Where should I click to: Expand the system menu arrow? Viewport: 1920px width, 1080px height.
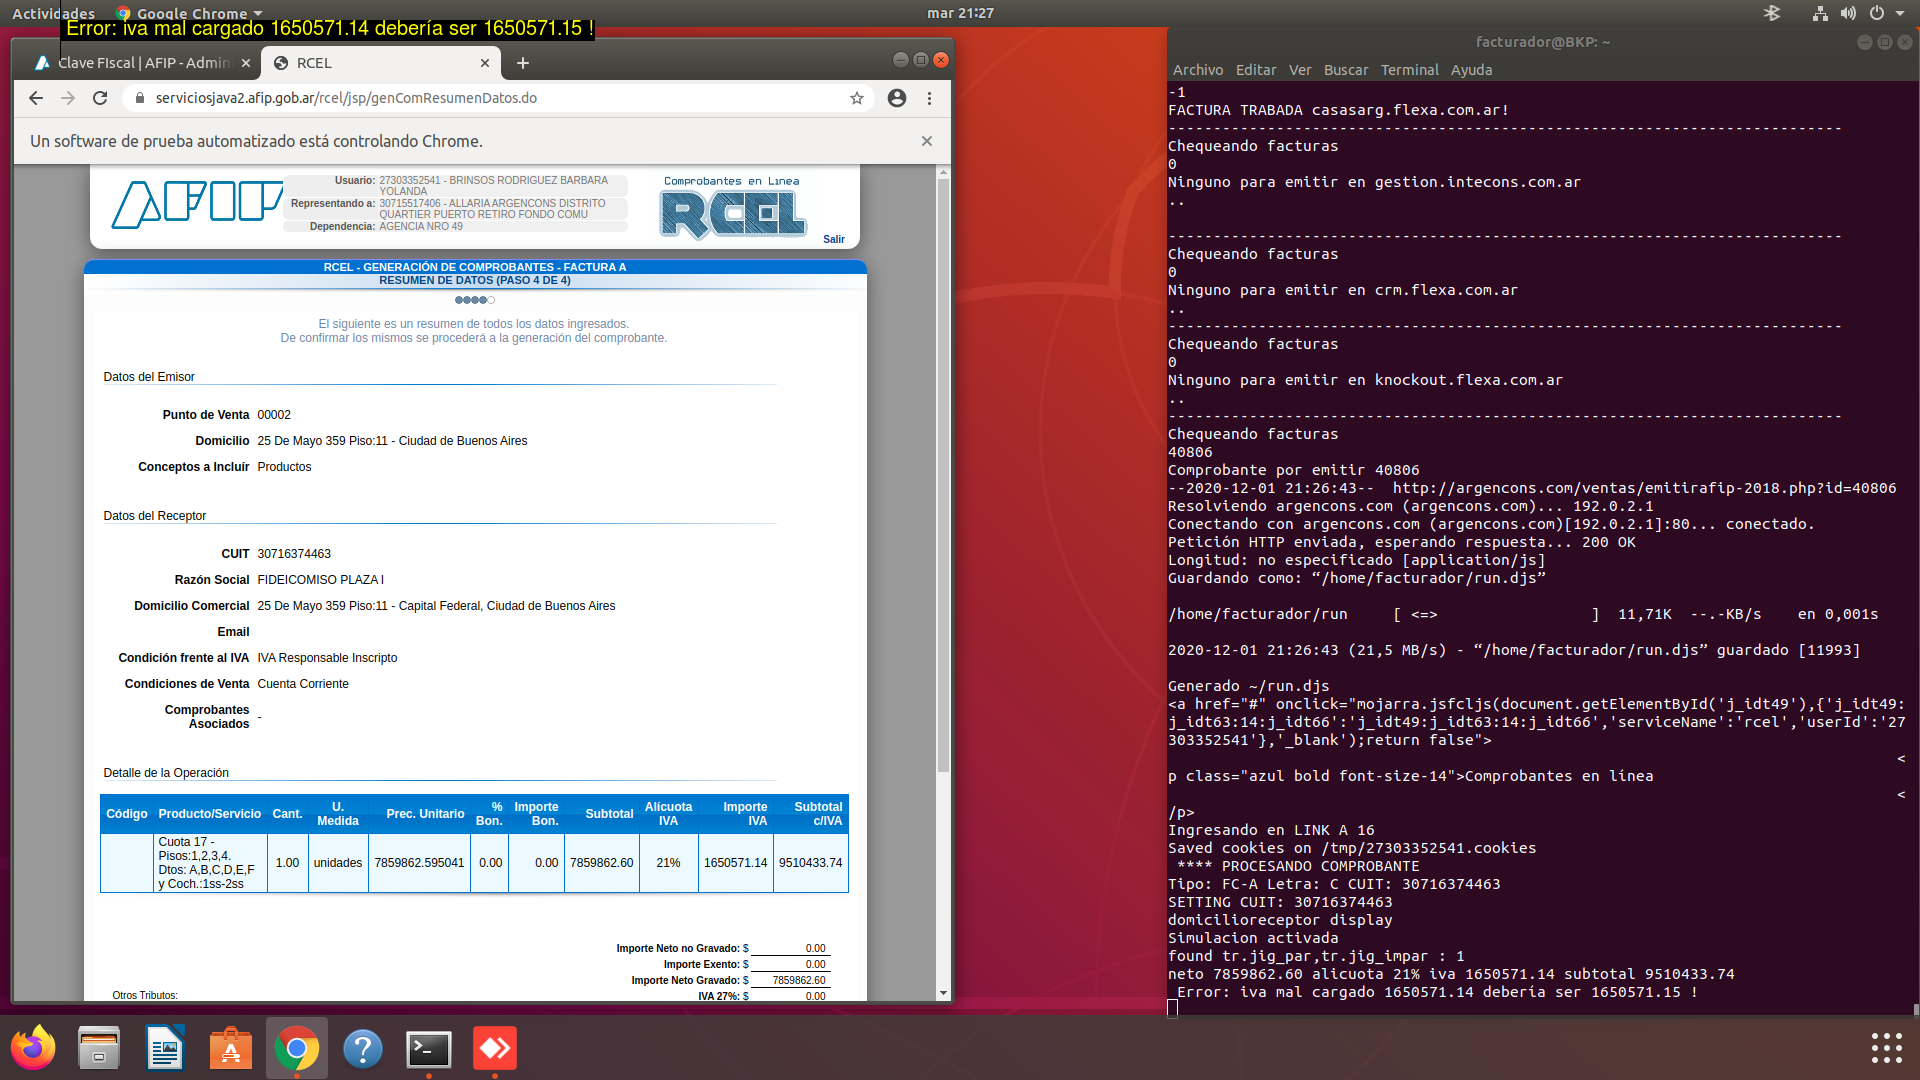(1900, 13)
